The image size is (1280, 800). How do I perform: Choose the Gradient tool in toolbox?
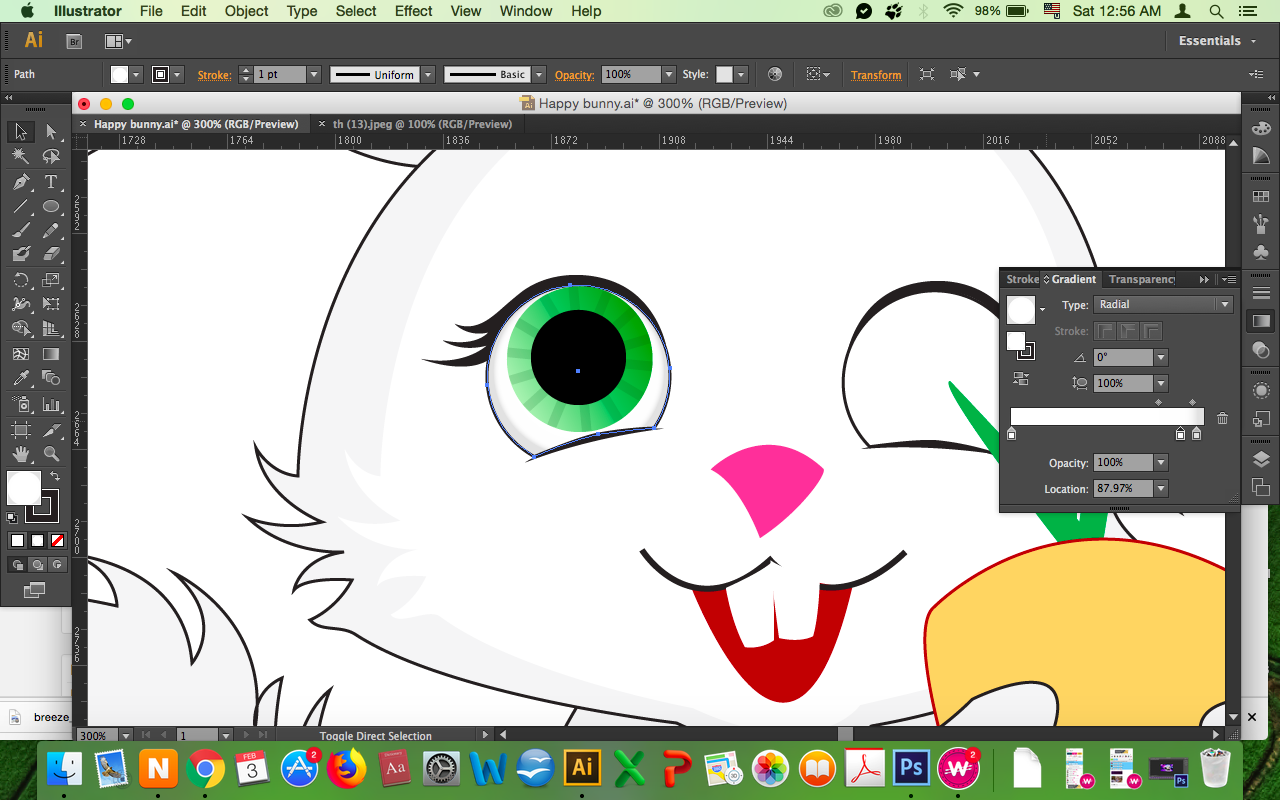[51, 354]
